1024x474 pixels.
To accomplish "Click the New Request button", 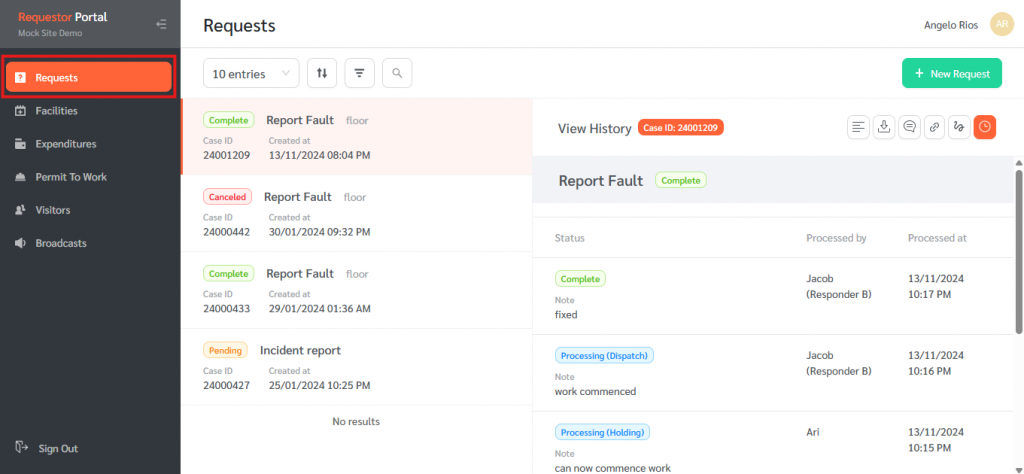I will (951, 73).
